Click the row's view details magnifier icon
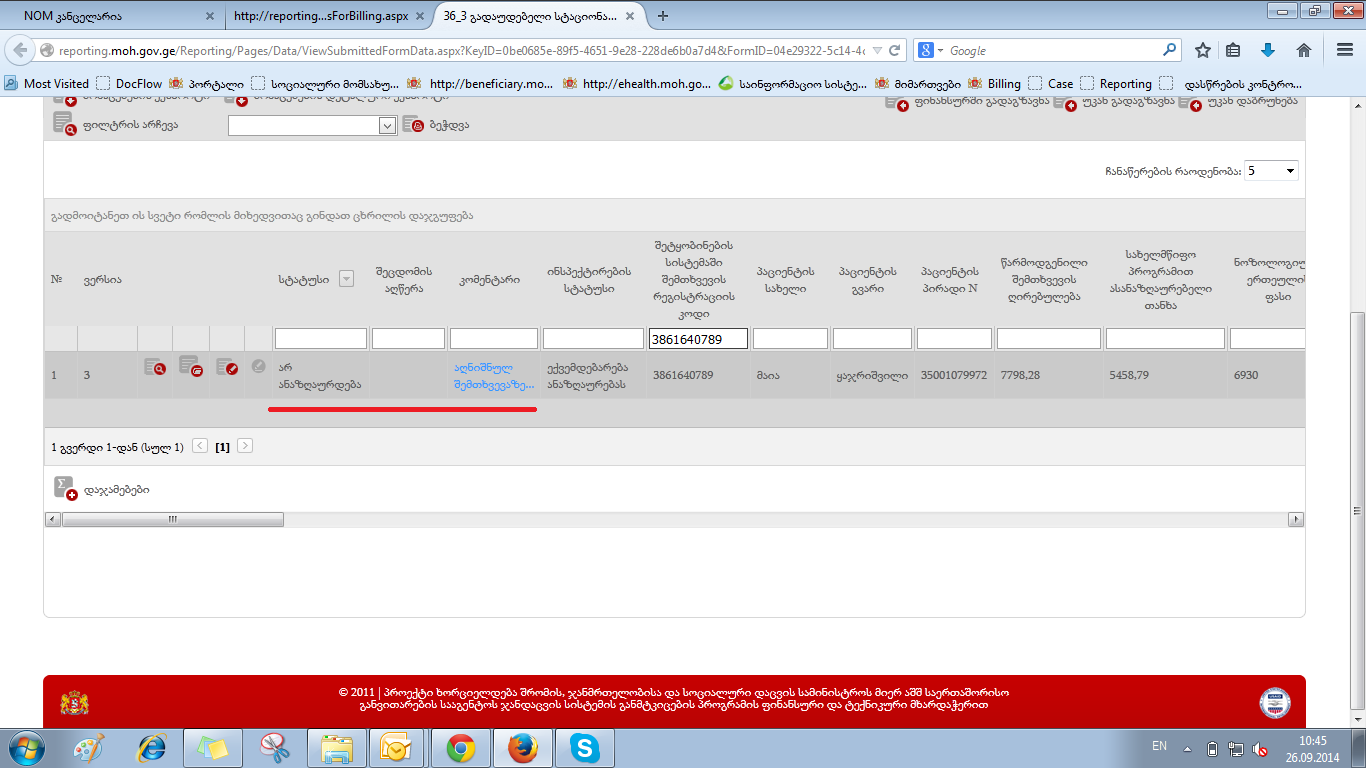 coord(154,368)
